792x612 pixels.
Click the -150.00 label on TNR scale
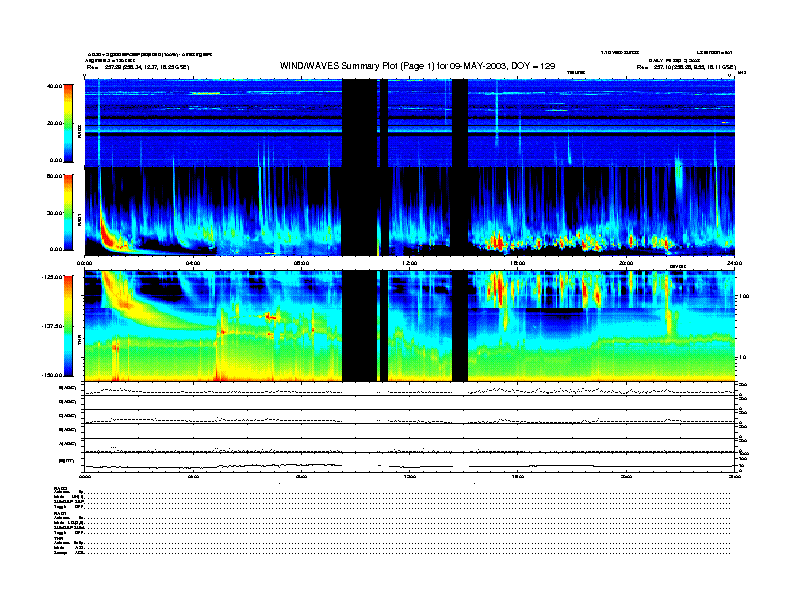52,375
